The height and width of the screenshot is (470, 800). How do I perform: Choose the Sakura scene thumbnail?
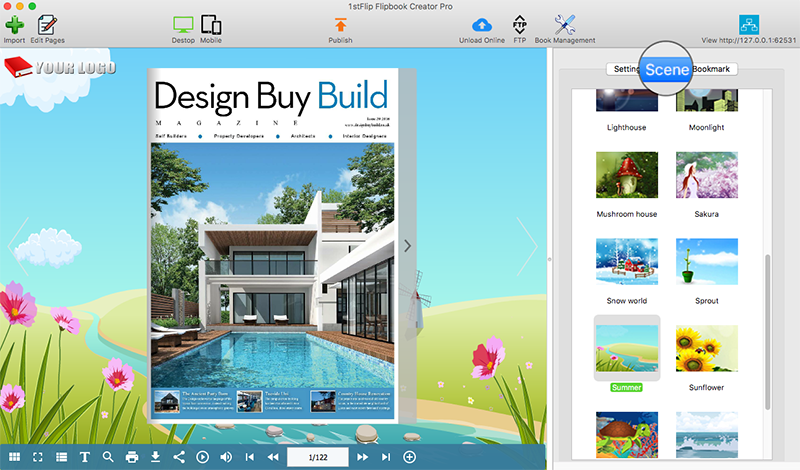coord(707,175)
